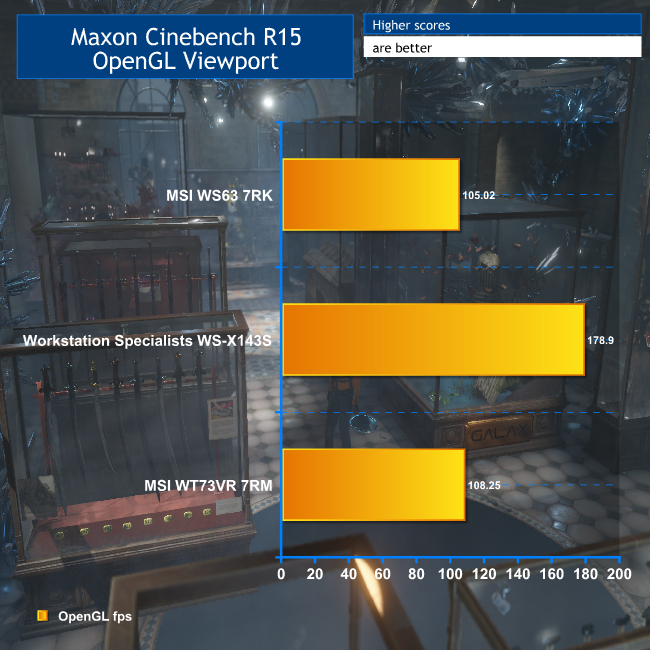
Task: Click the axis tick label 160
Action: 551,574
